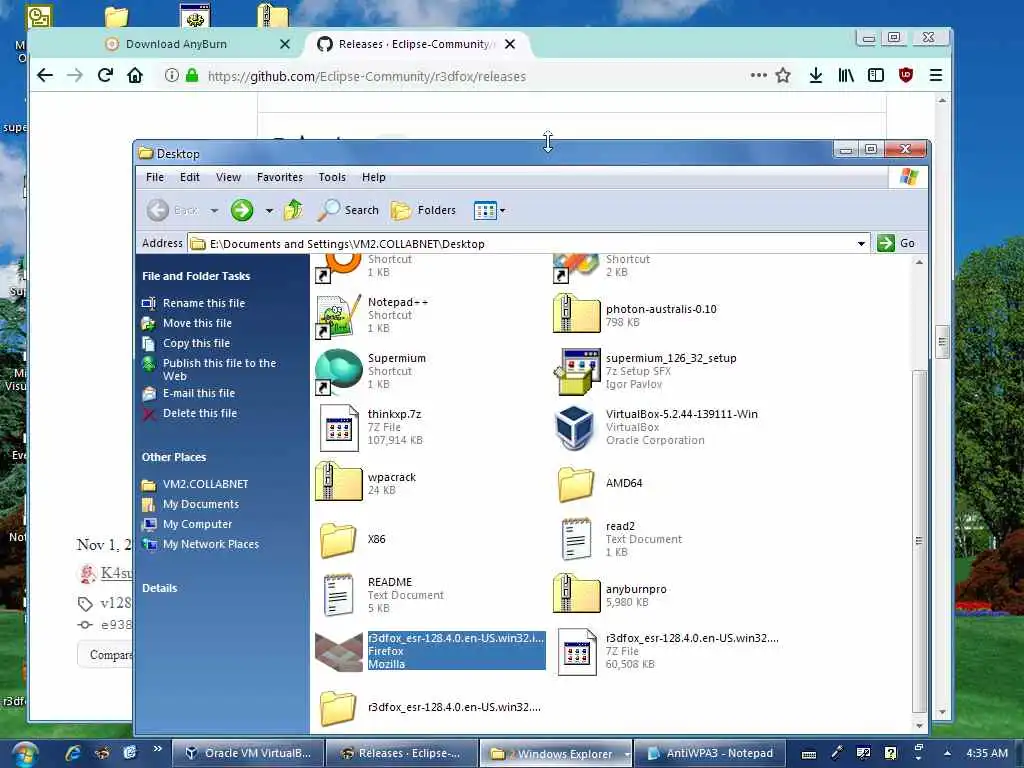Select the read2 text document icon
This screenshot has height=768, width=1024.
pos(576,539)
